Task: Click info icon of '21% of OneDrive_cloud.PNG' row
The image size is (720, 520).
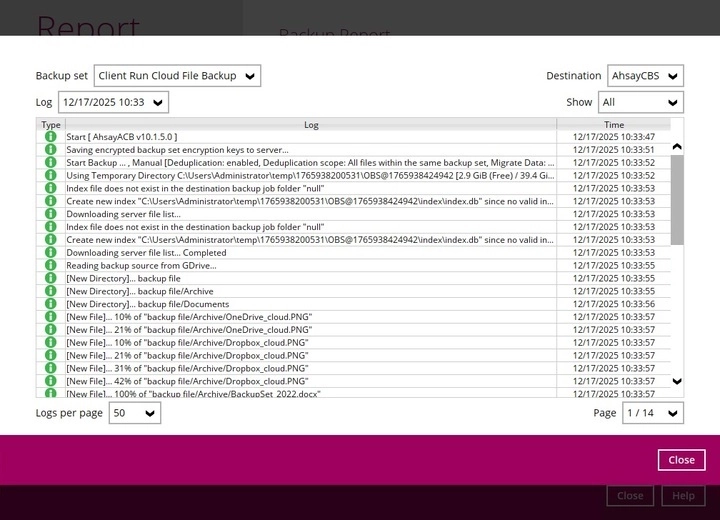Action: [x=51, y=330]
